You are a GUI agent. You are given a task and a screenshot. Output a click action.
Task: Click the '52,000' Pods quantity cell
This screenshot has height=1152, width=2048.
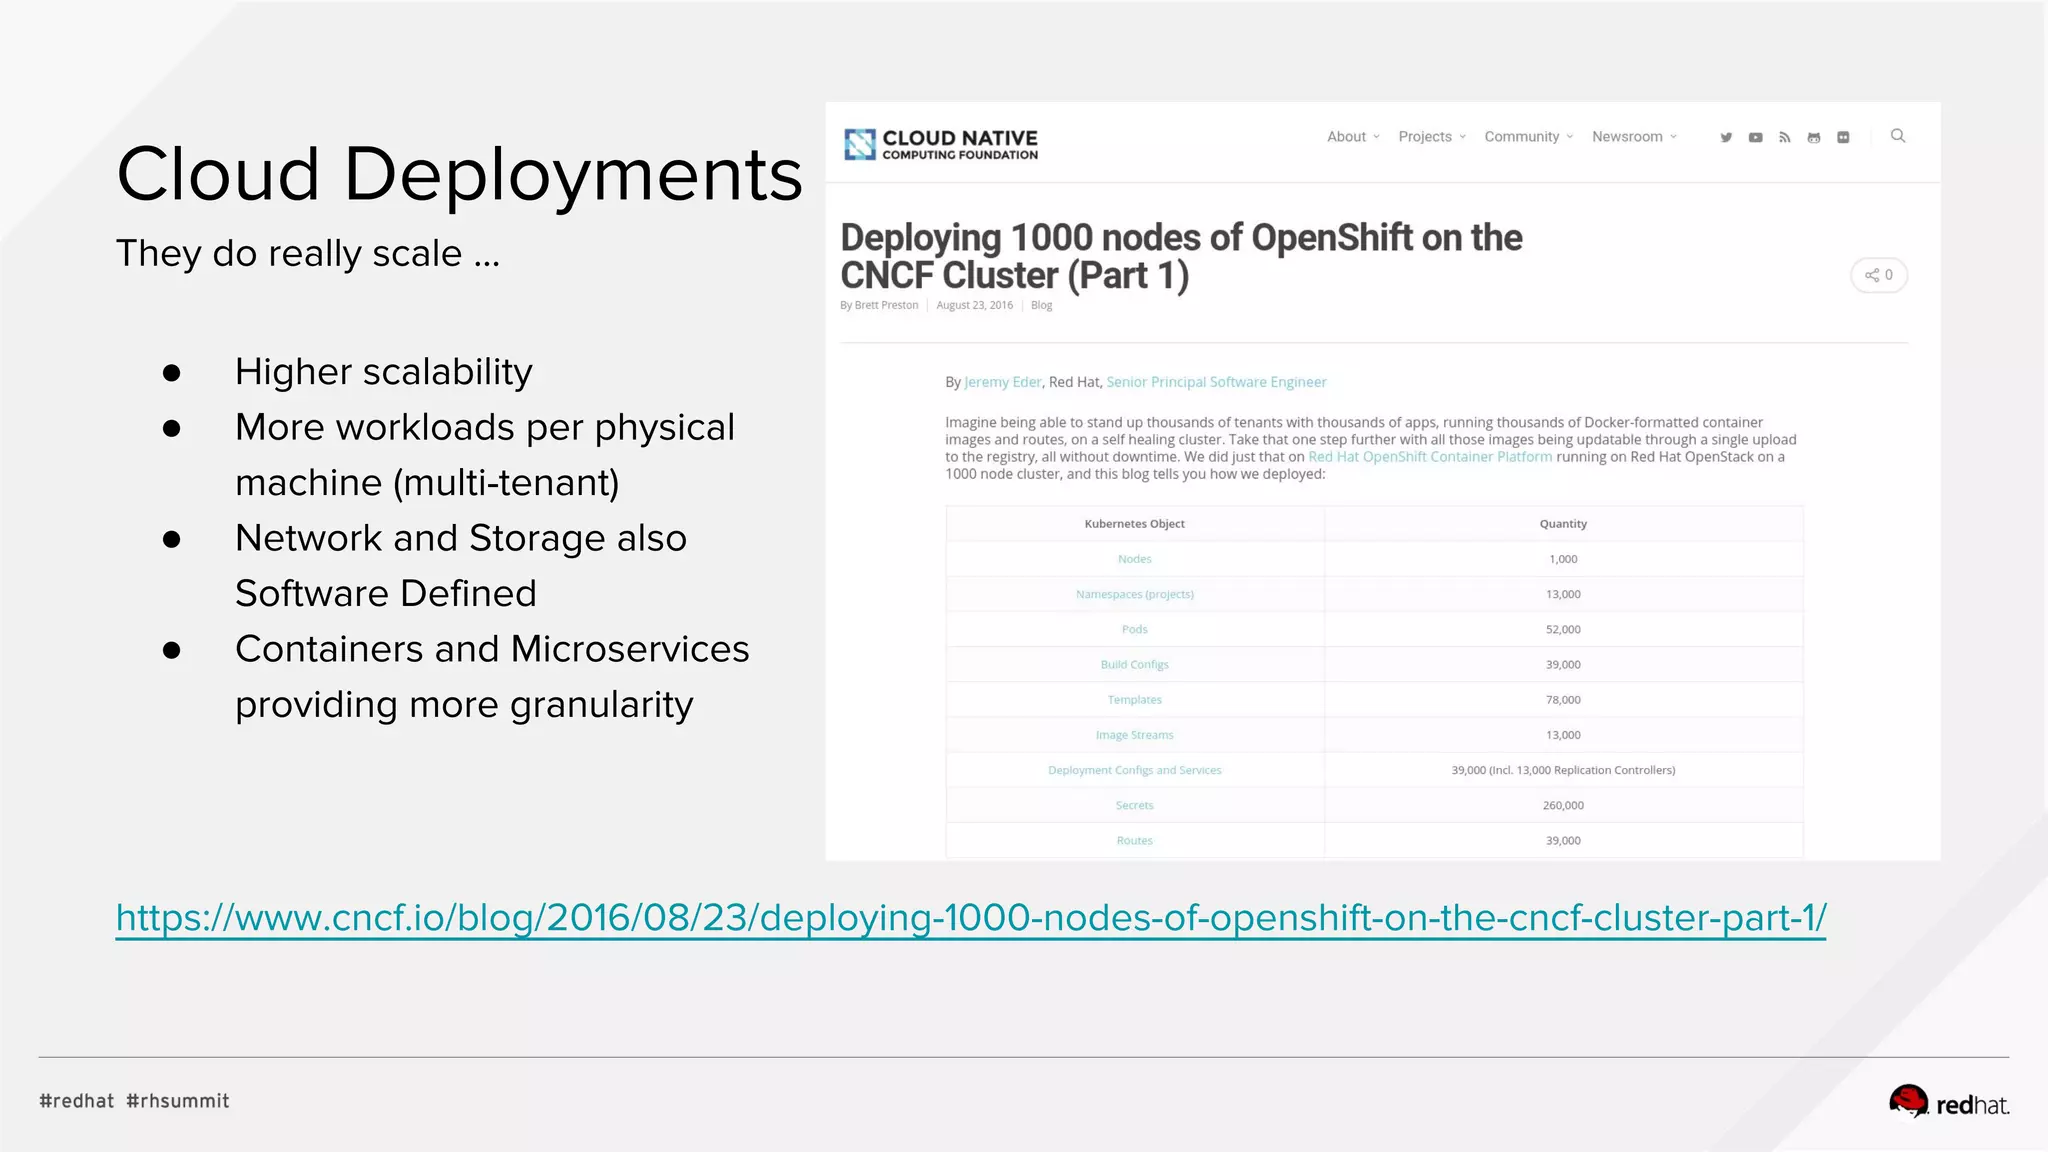(x=1563, y=629)
